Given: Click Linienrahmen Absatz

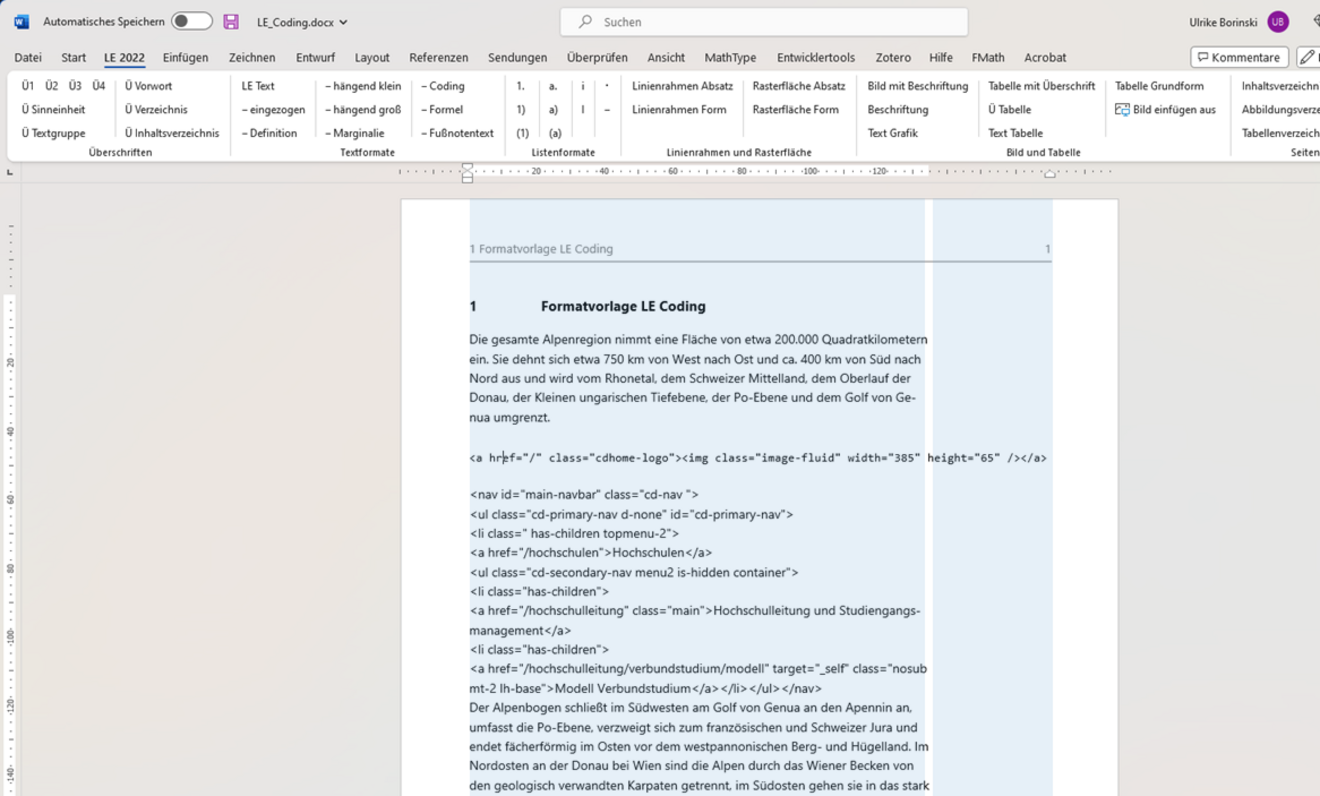Looking at the screenshot, I should 682,86.
